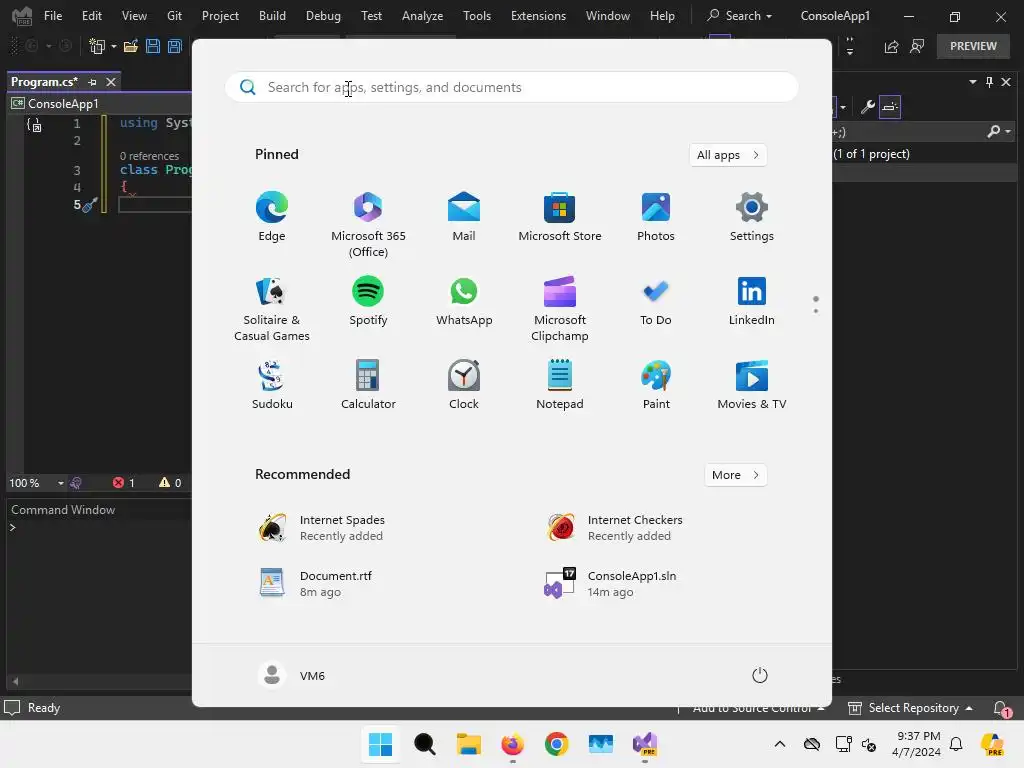Open the Extensions menu in Visual Studio

pyautogui.click(x=538, y=16)
